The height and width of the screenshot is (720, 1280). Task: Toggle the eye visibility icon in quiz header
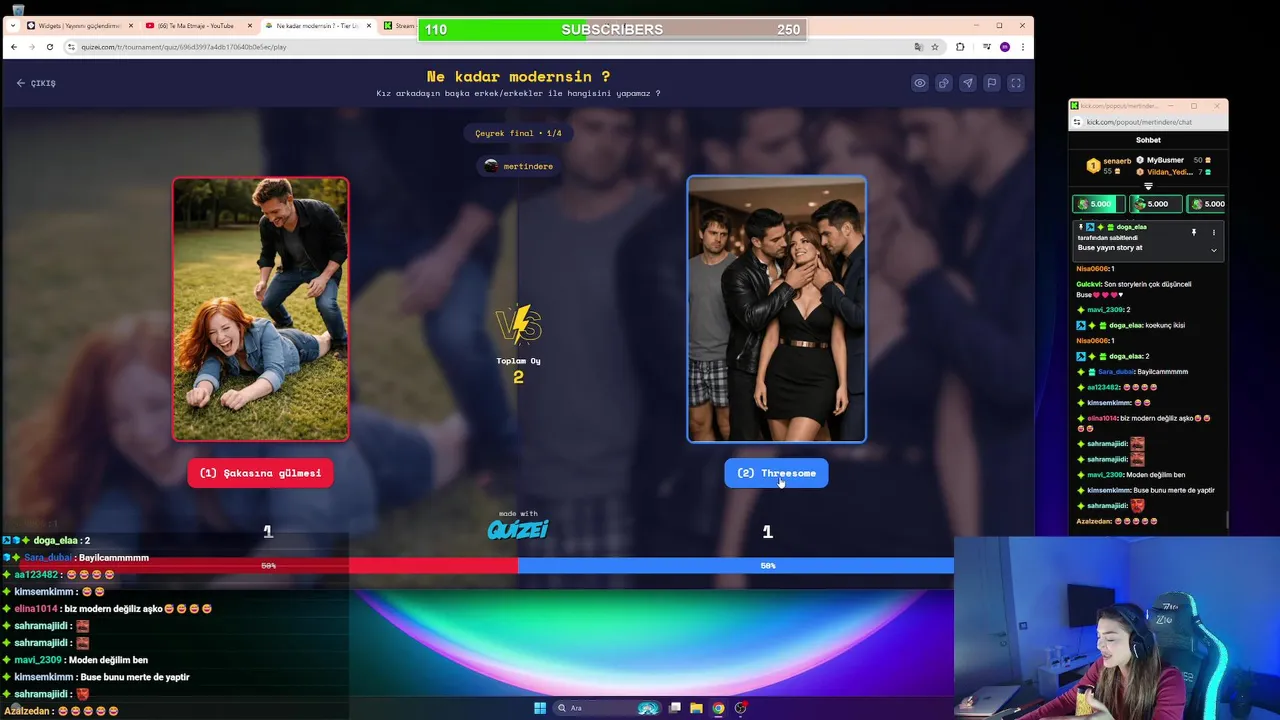(x=919, y=83)
